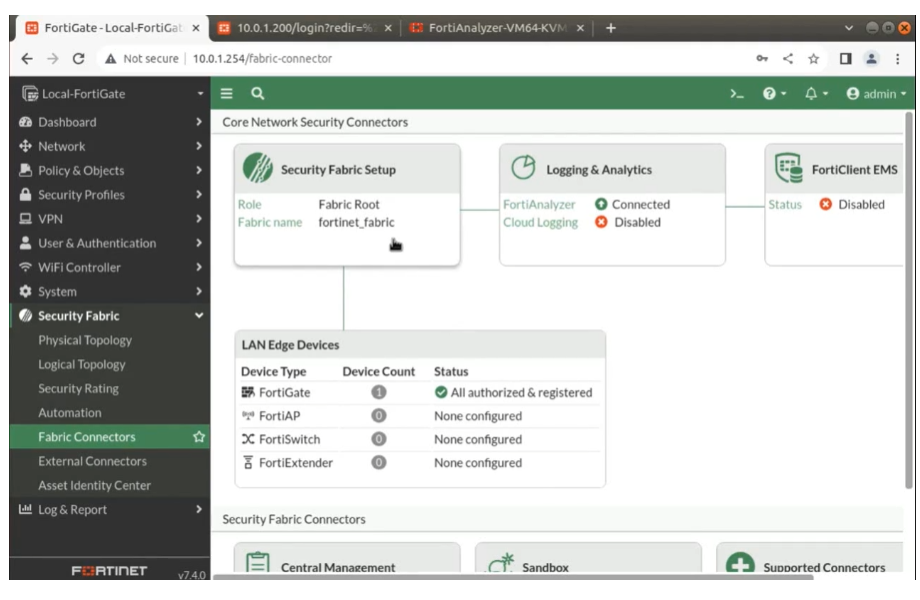920x600 pixels.
Task: Click the Fabric name link
Action: click(270, 222)
